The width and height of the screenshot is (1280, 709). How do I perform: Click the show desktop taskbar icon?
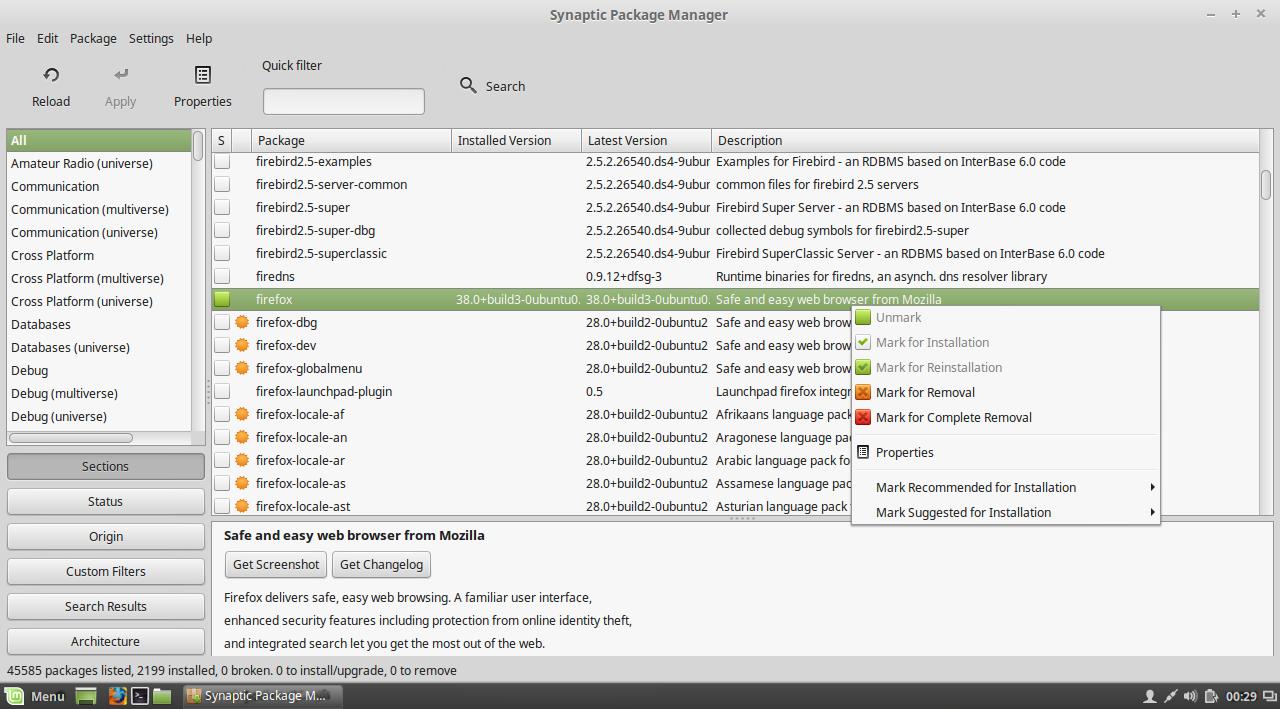(86, 696)
